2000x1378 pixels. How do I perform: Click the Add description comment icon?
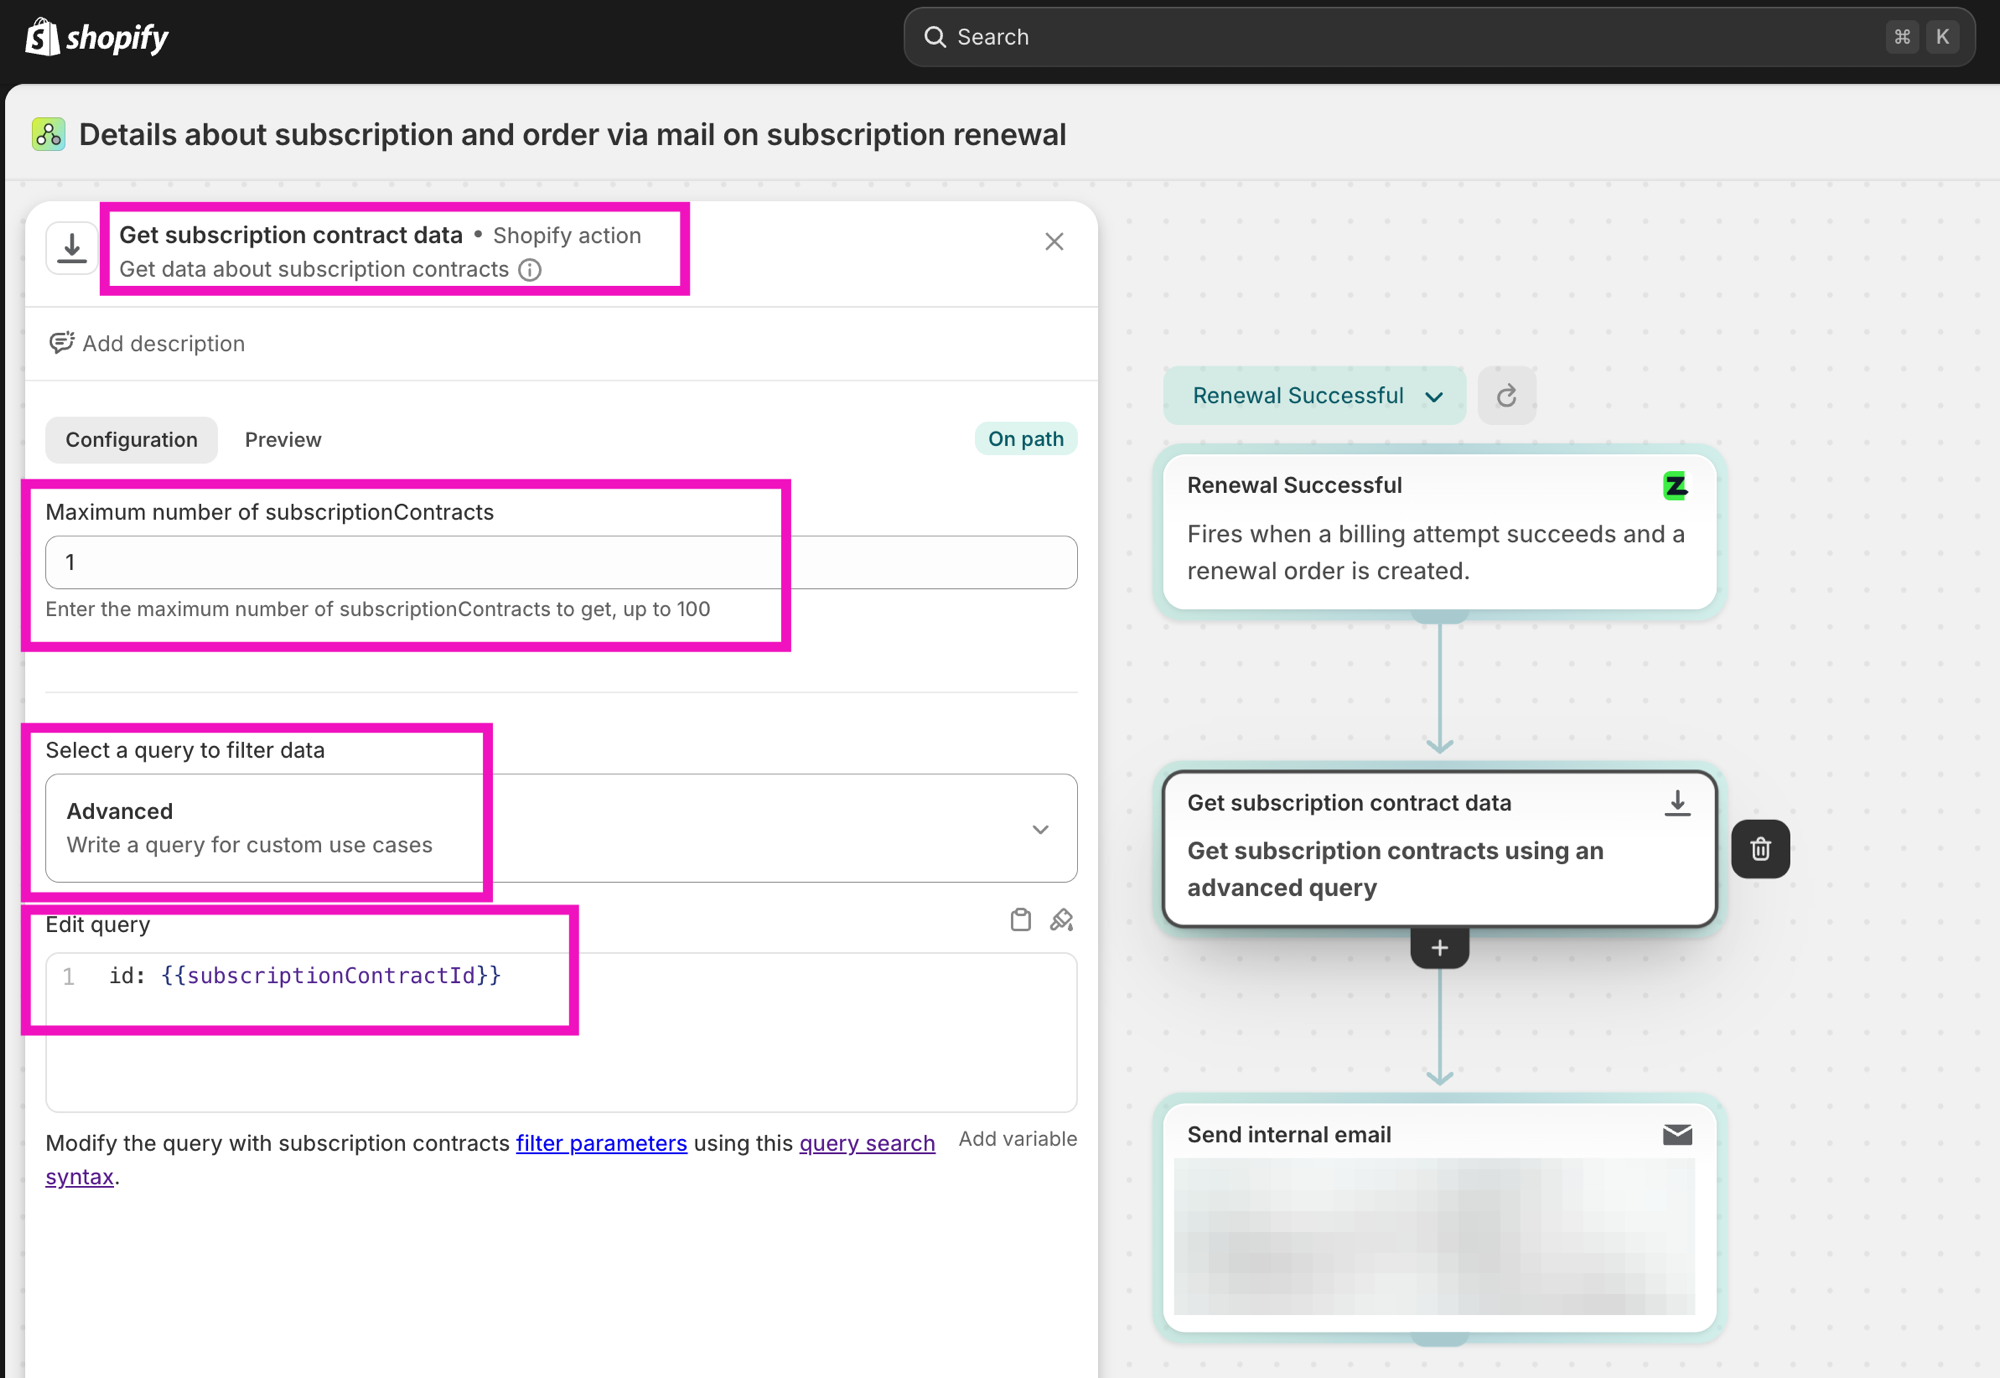[x=61, y=343]
